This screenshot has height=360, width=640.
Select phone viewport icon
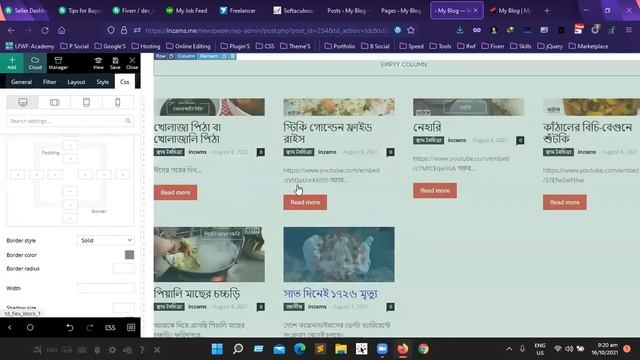pyautogui.click(x=118, y=102)
